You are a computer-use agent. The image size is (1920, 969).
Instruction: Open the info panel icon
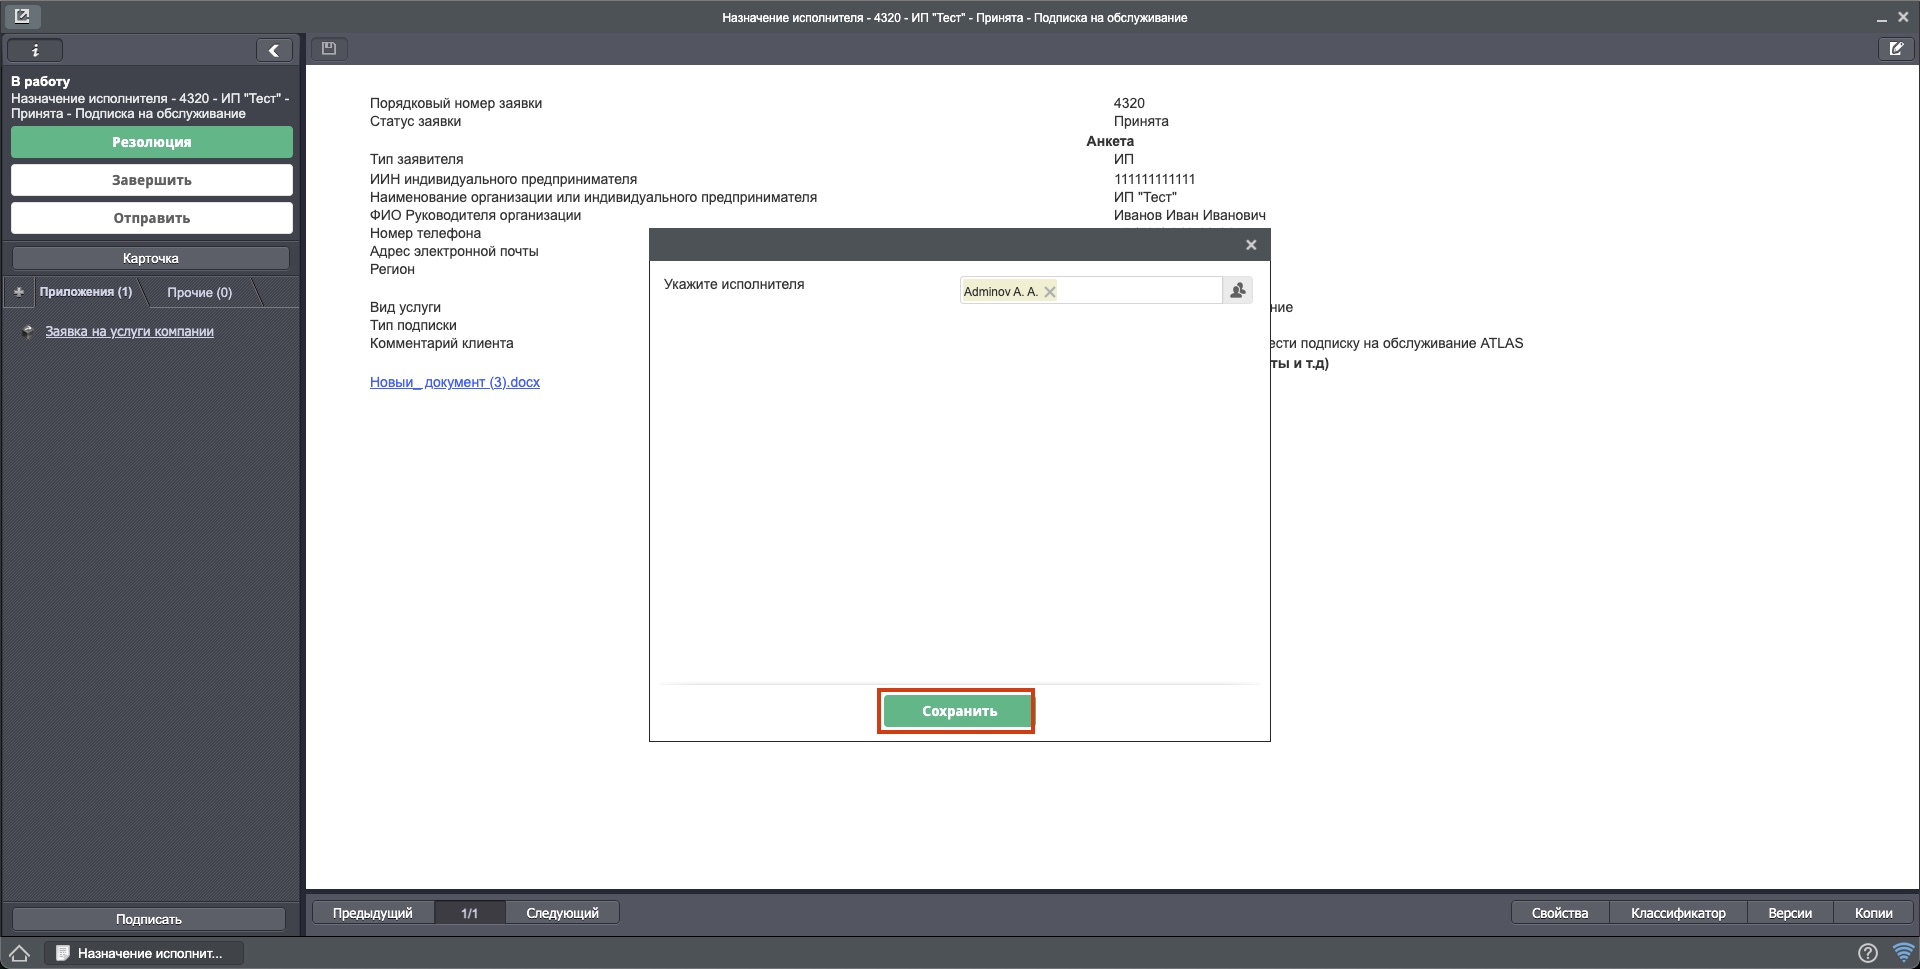[35, 50]
